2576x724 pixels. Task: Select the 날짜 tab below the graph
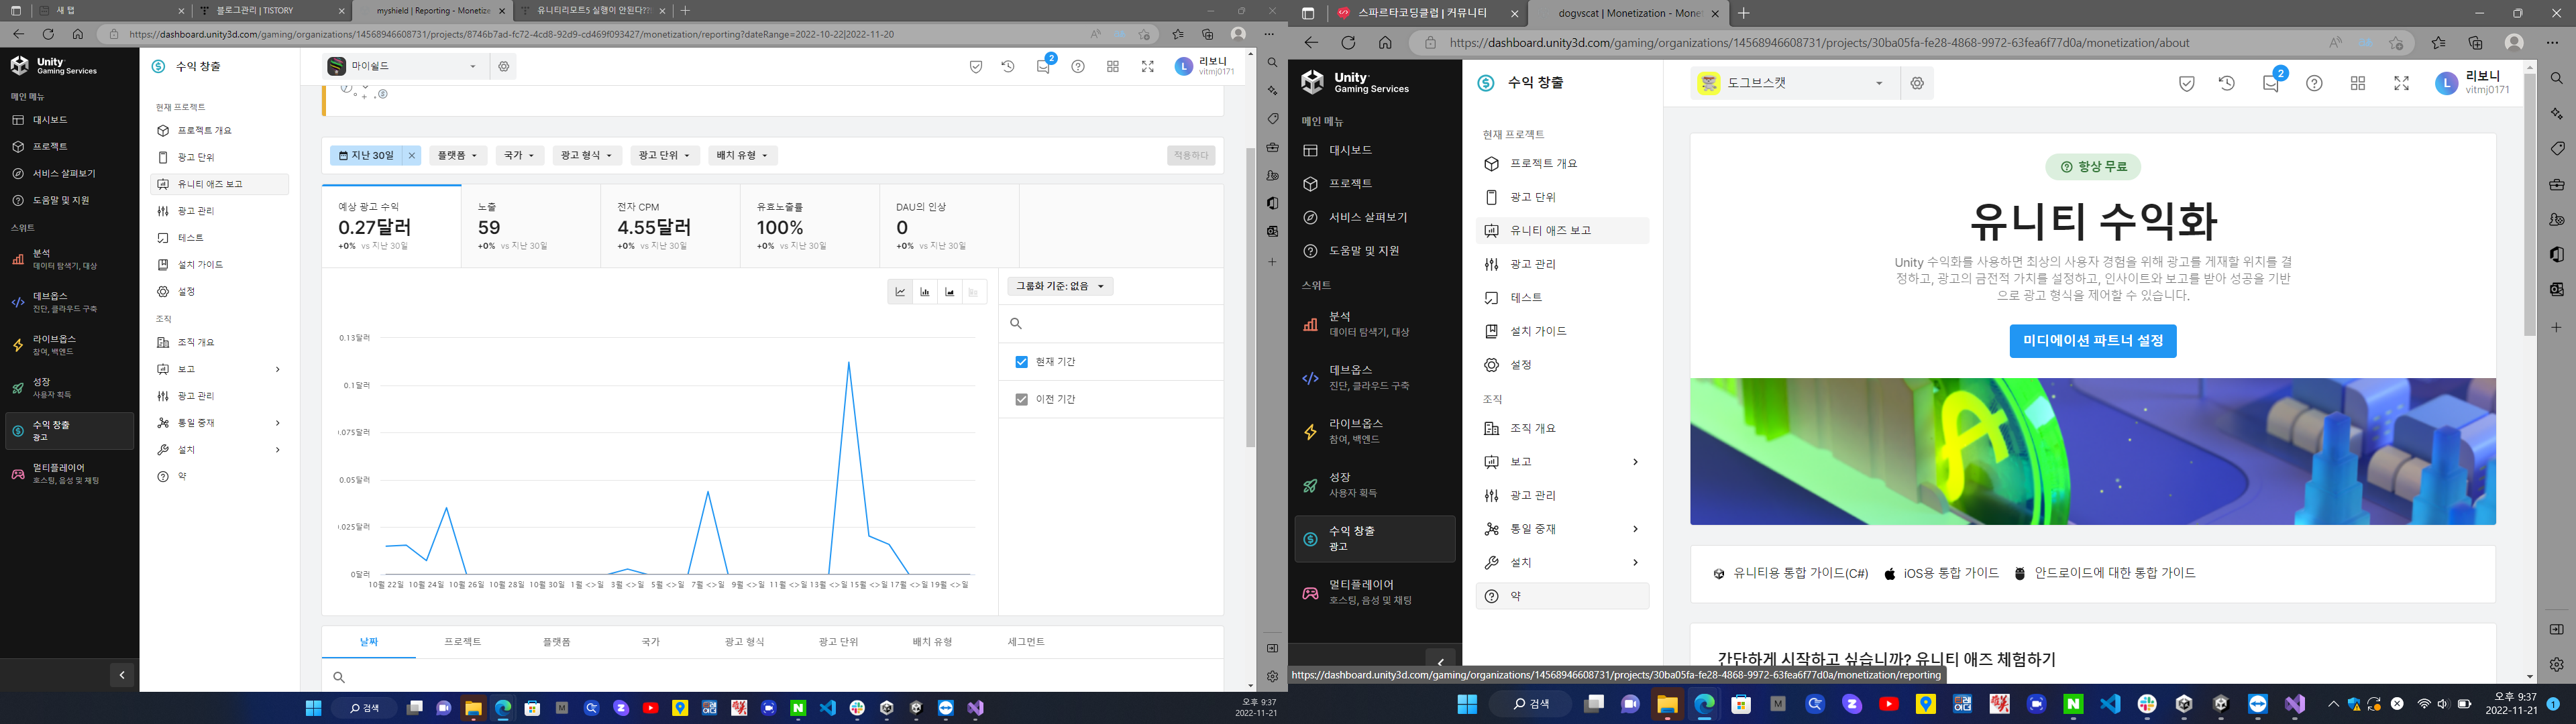(x=369, y=642)
